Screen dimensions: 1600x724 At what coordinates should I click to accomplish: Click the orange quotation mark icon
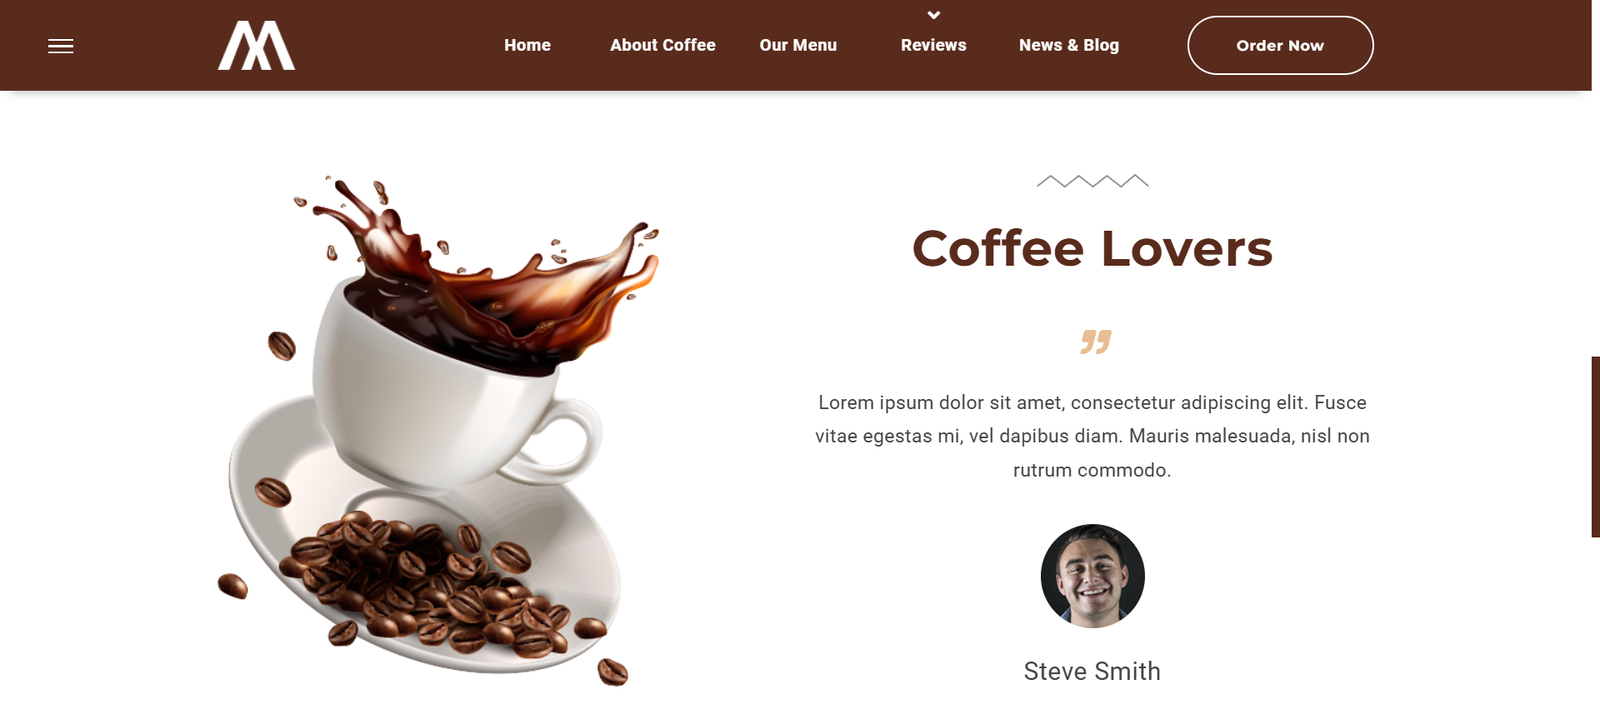tap(1096, 342)
